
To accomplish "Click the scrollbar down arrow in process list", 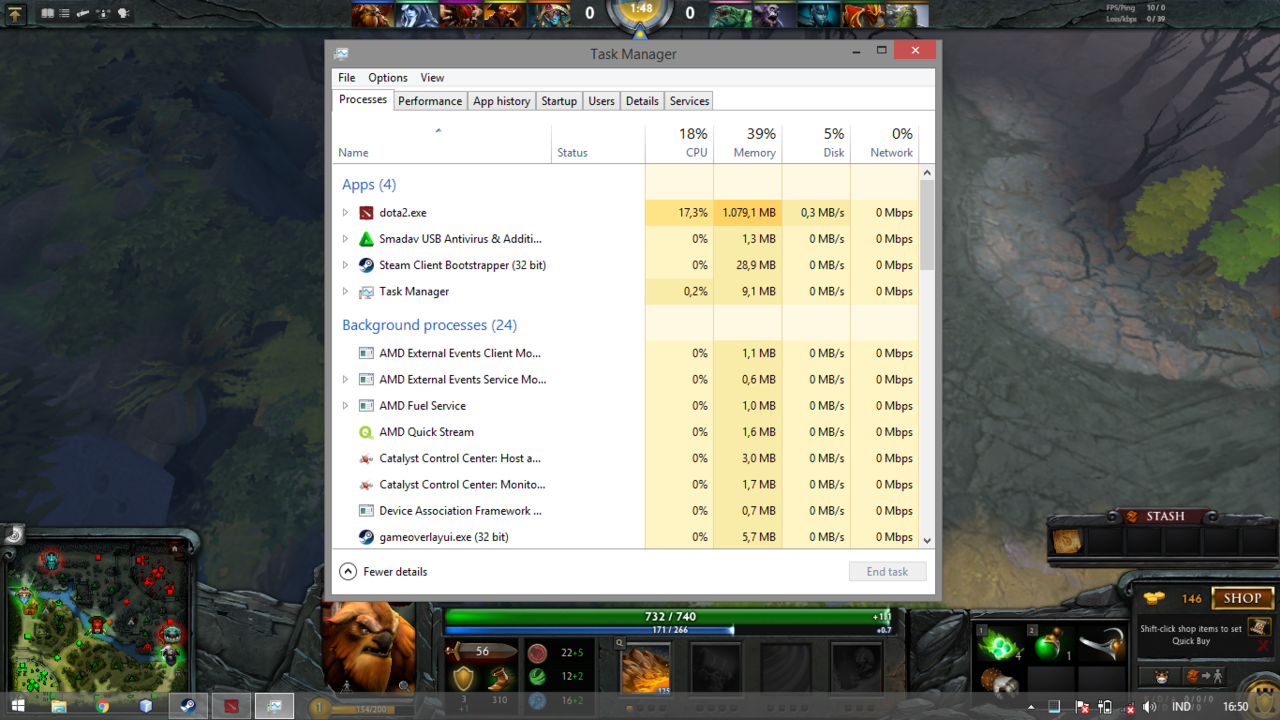I will point(927,540).
